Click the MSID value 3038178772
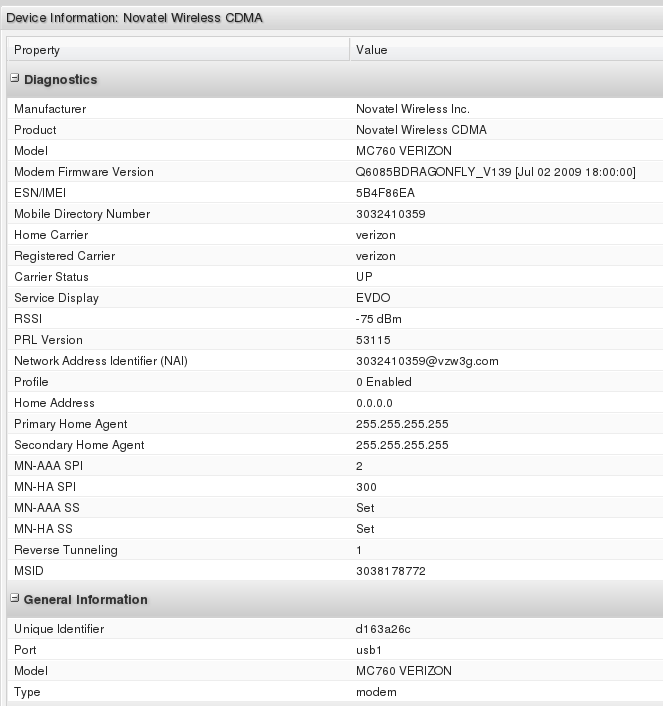 (390, 571)
